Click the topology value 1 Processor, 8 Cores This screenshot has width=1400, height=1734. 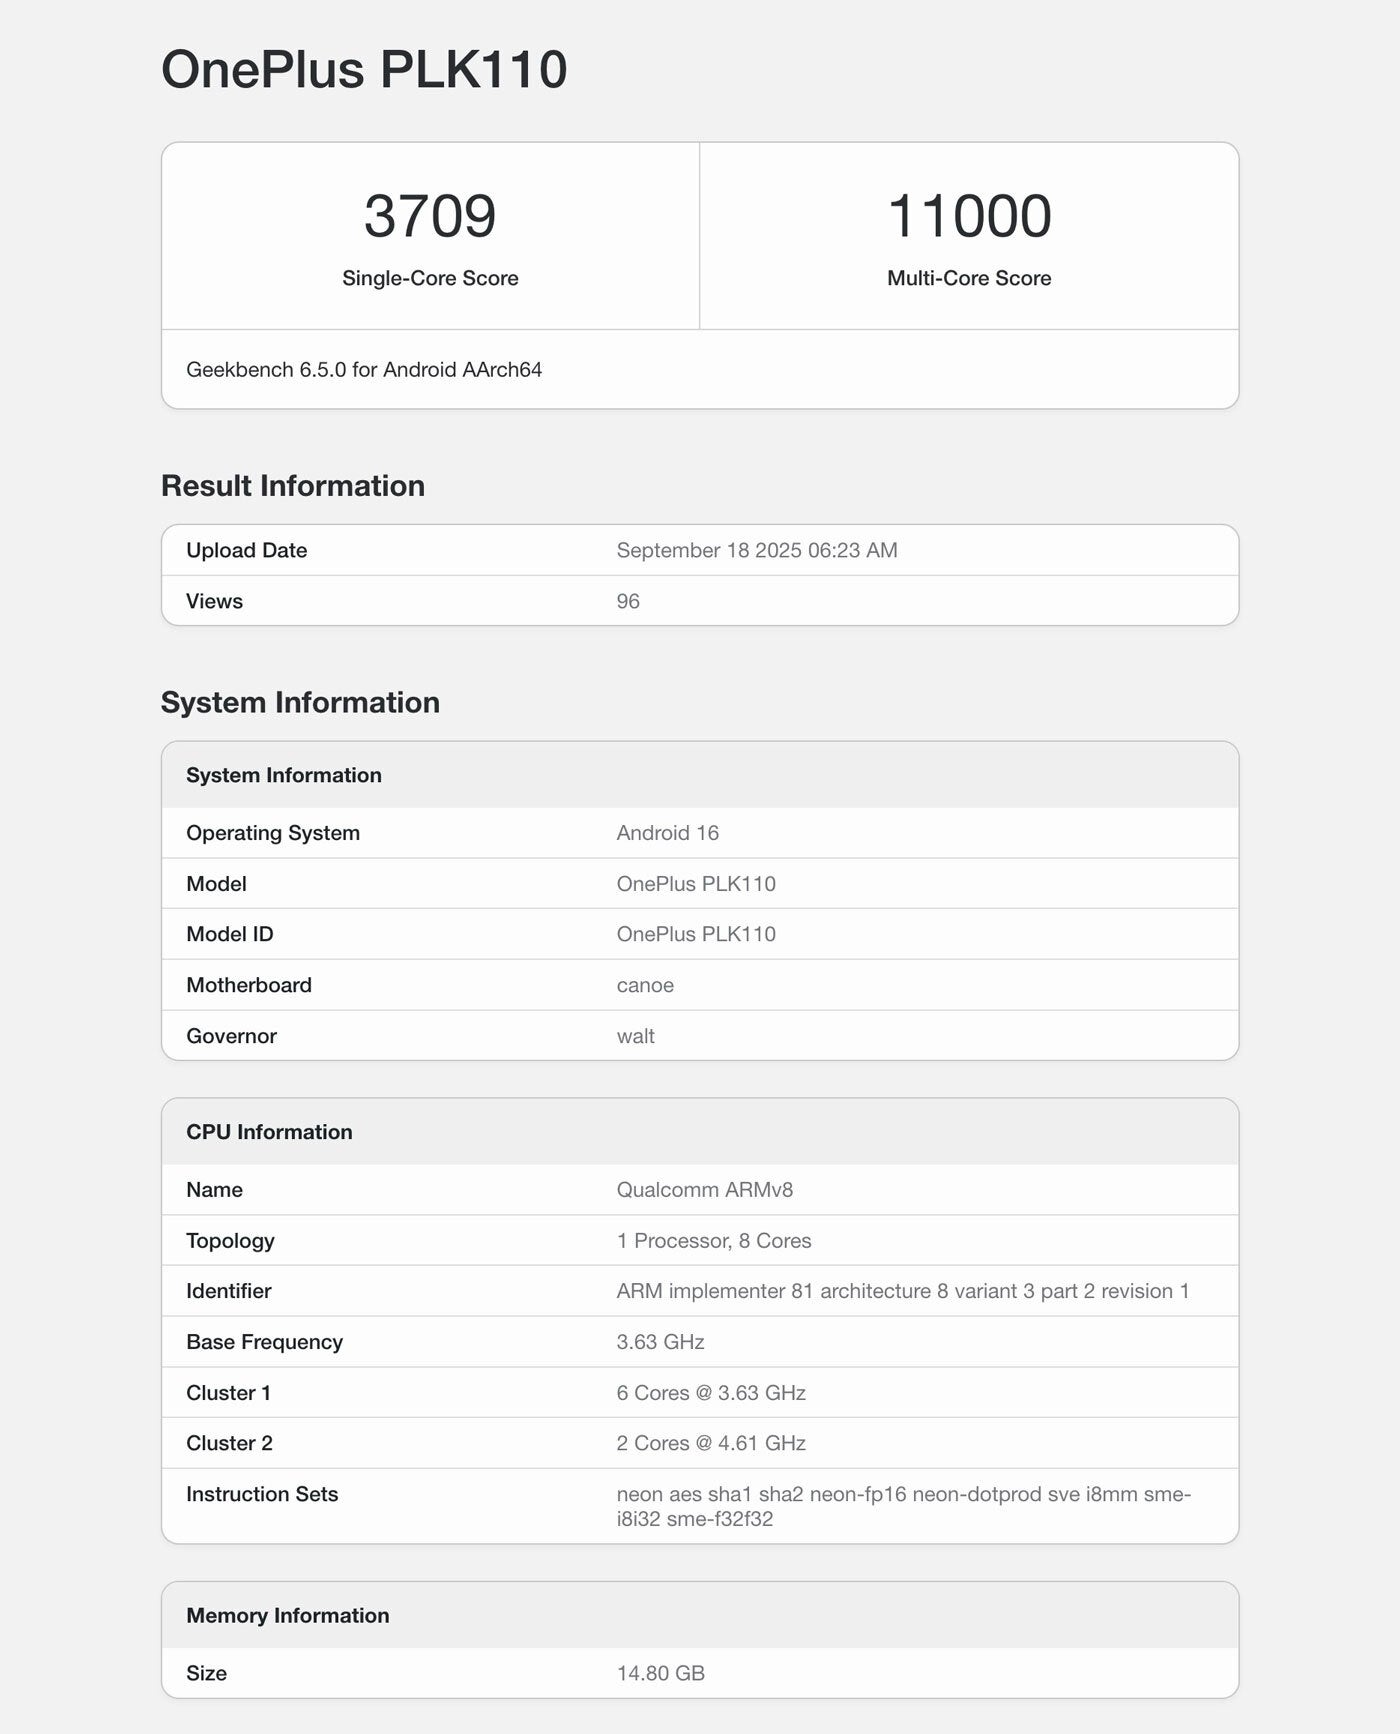pyautogui.click(x=713, y=1241)
